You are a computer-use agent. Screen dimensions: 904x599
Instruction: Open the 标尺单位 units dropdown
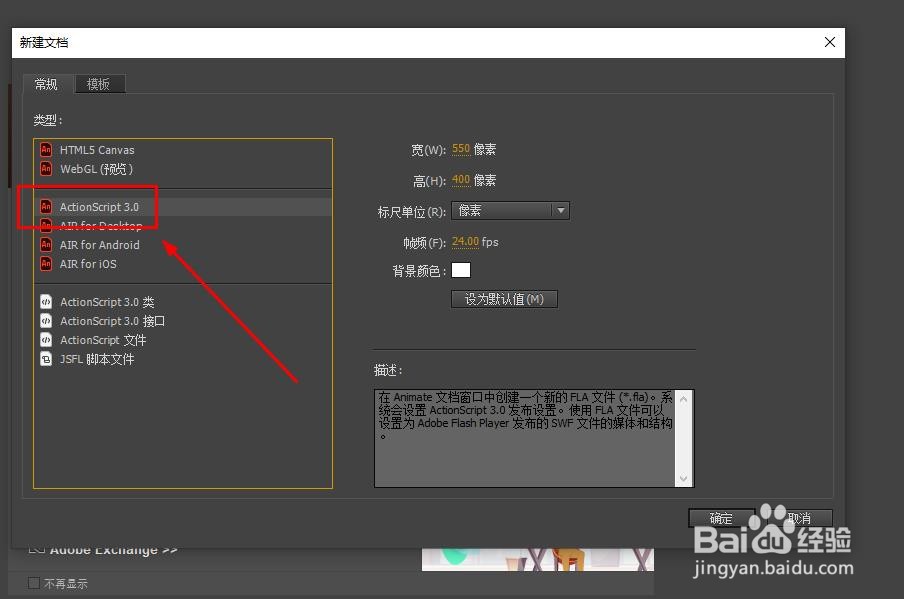[510, 210]
